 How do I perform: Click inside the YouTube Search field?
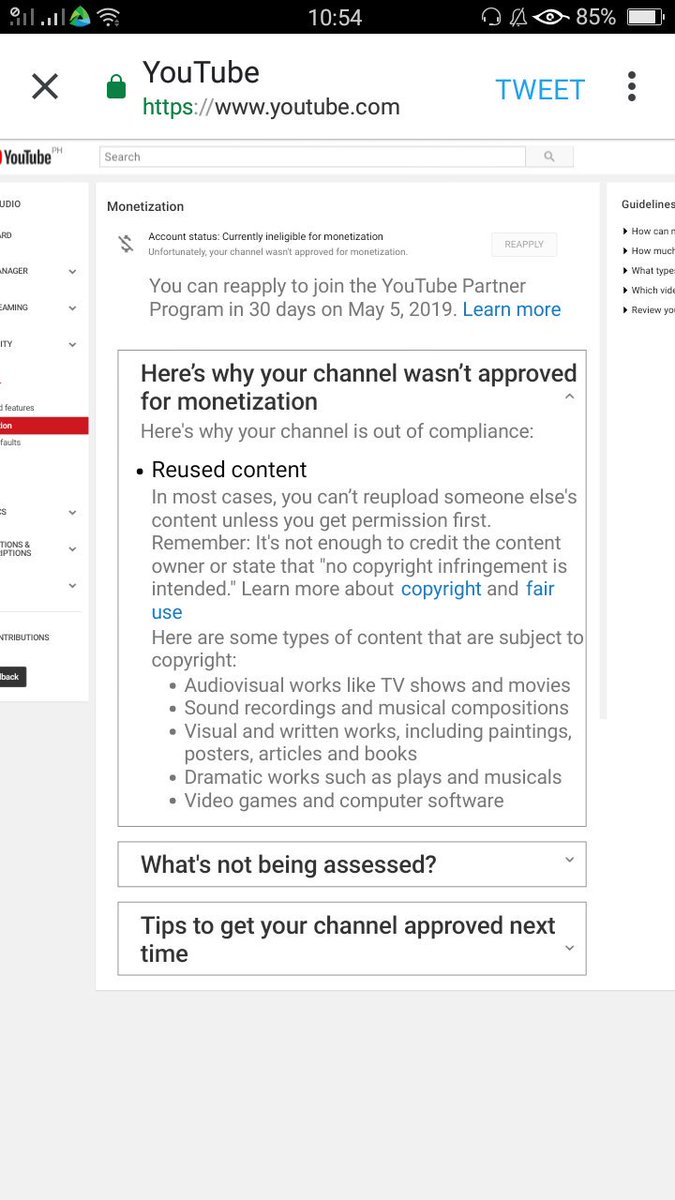tap(312, 157)
